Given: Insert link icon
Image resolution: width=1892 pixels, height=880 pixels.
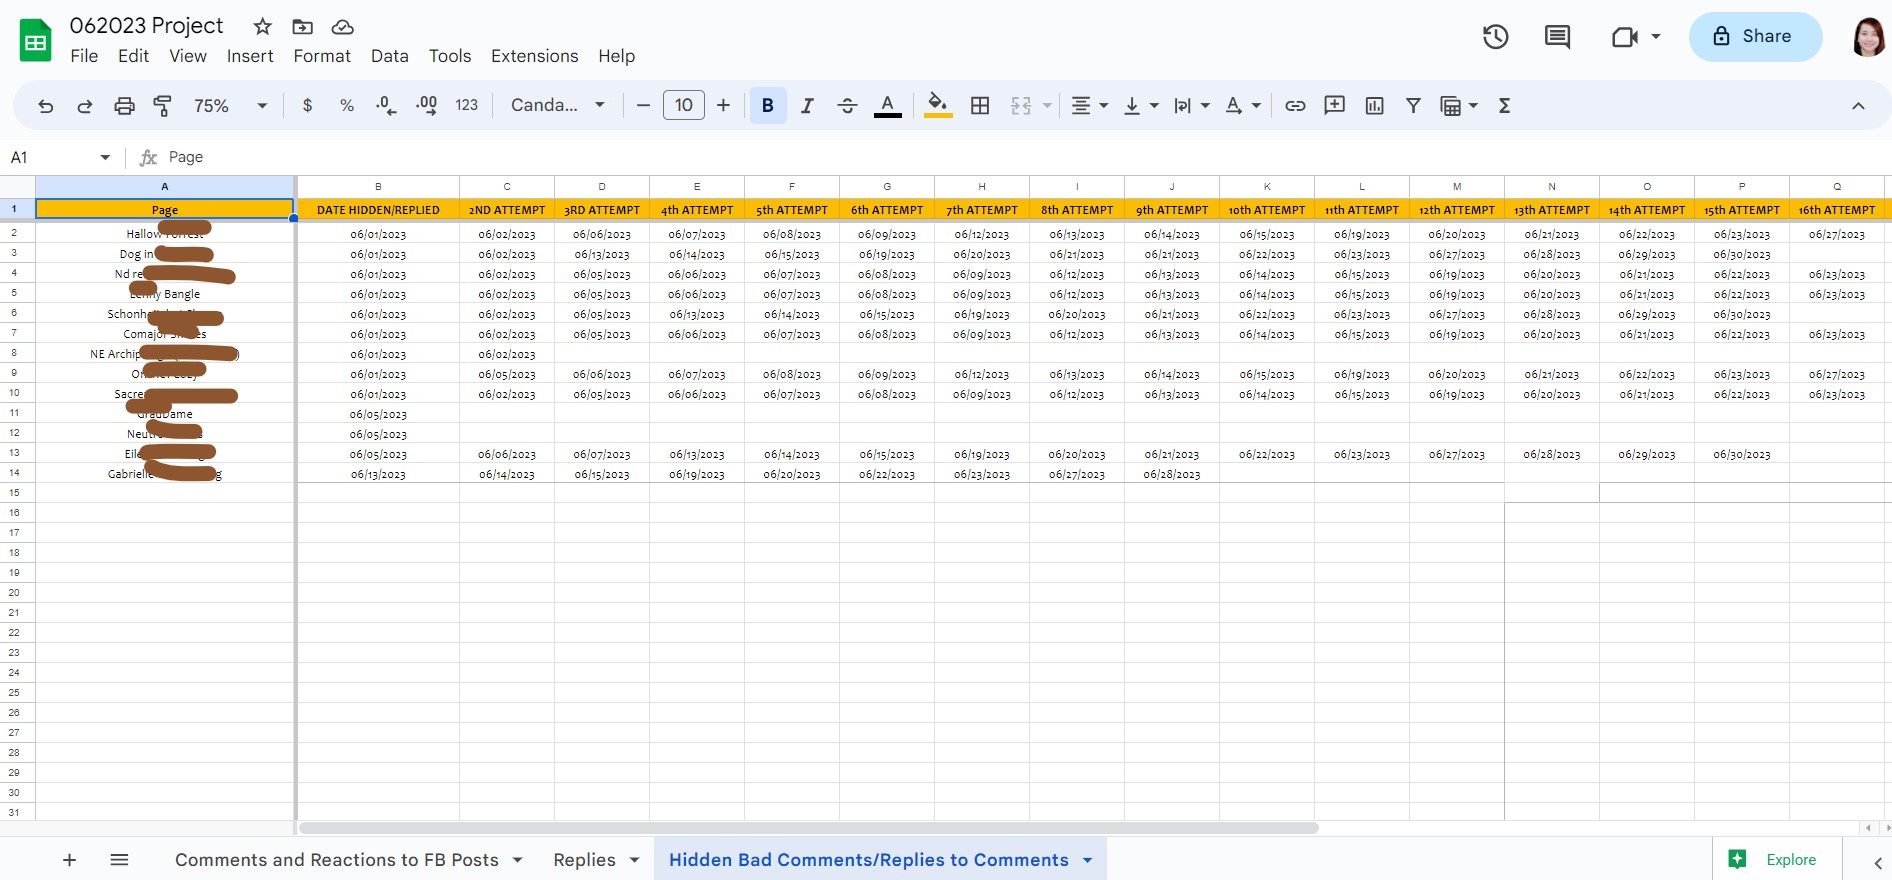Looking at the screenshot, I should (1295, 105).
